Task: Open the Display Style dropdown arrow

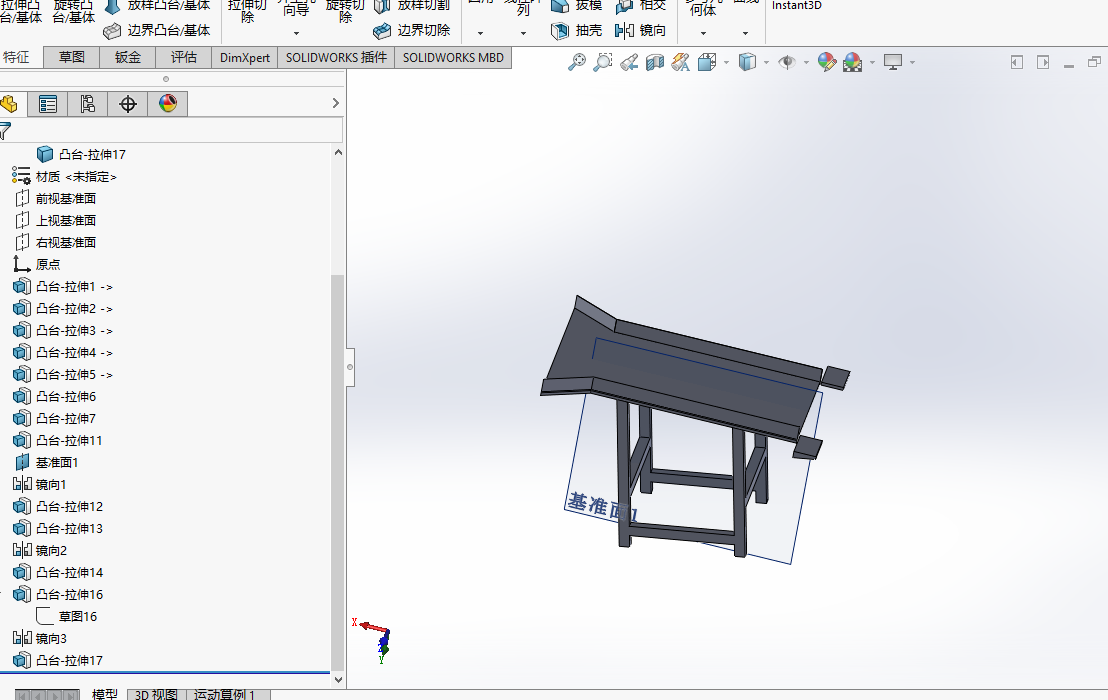Action: 766,62
